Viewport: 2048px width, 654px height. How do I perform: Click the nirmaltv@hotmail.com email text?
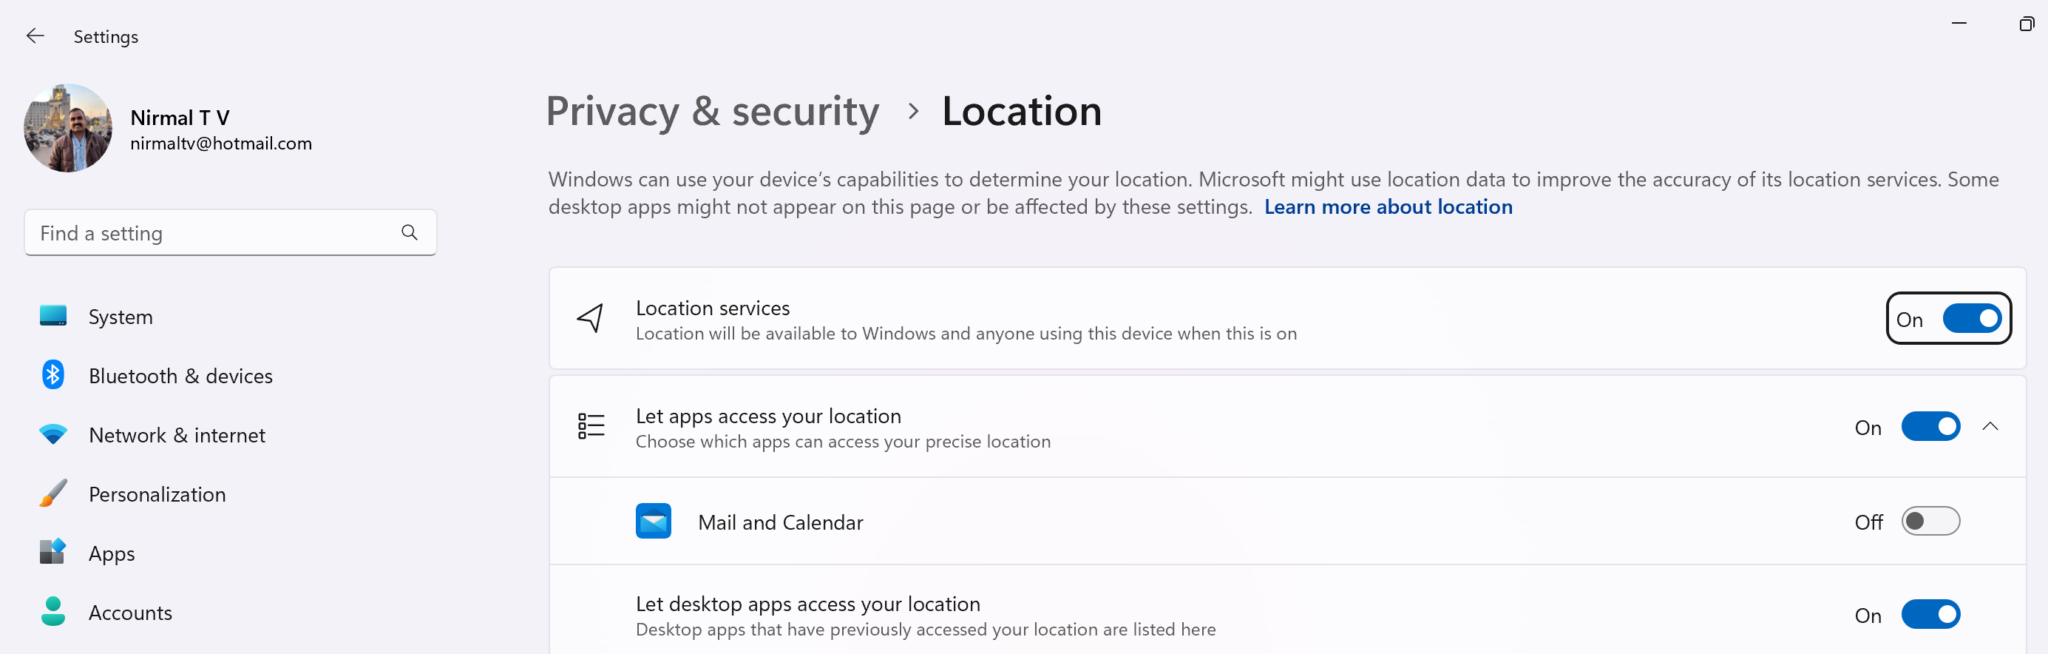point(221,144)
